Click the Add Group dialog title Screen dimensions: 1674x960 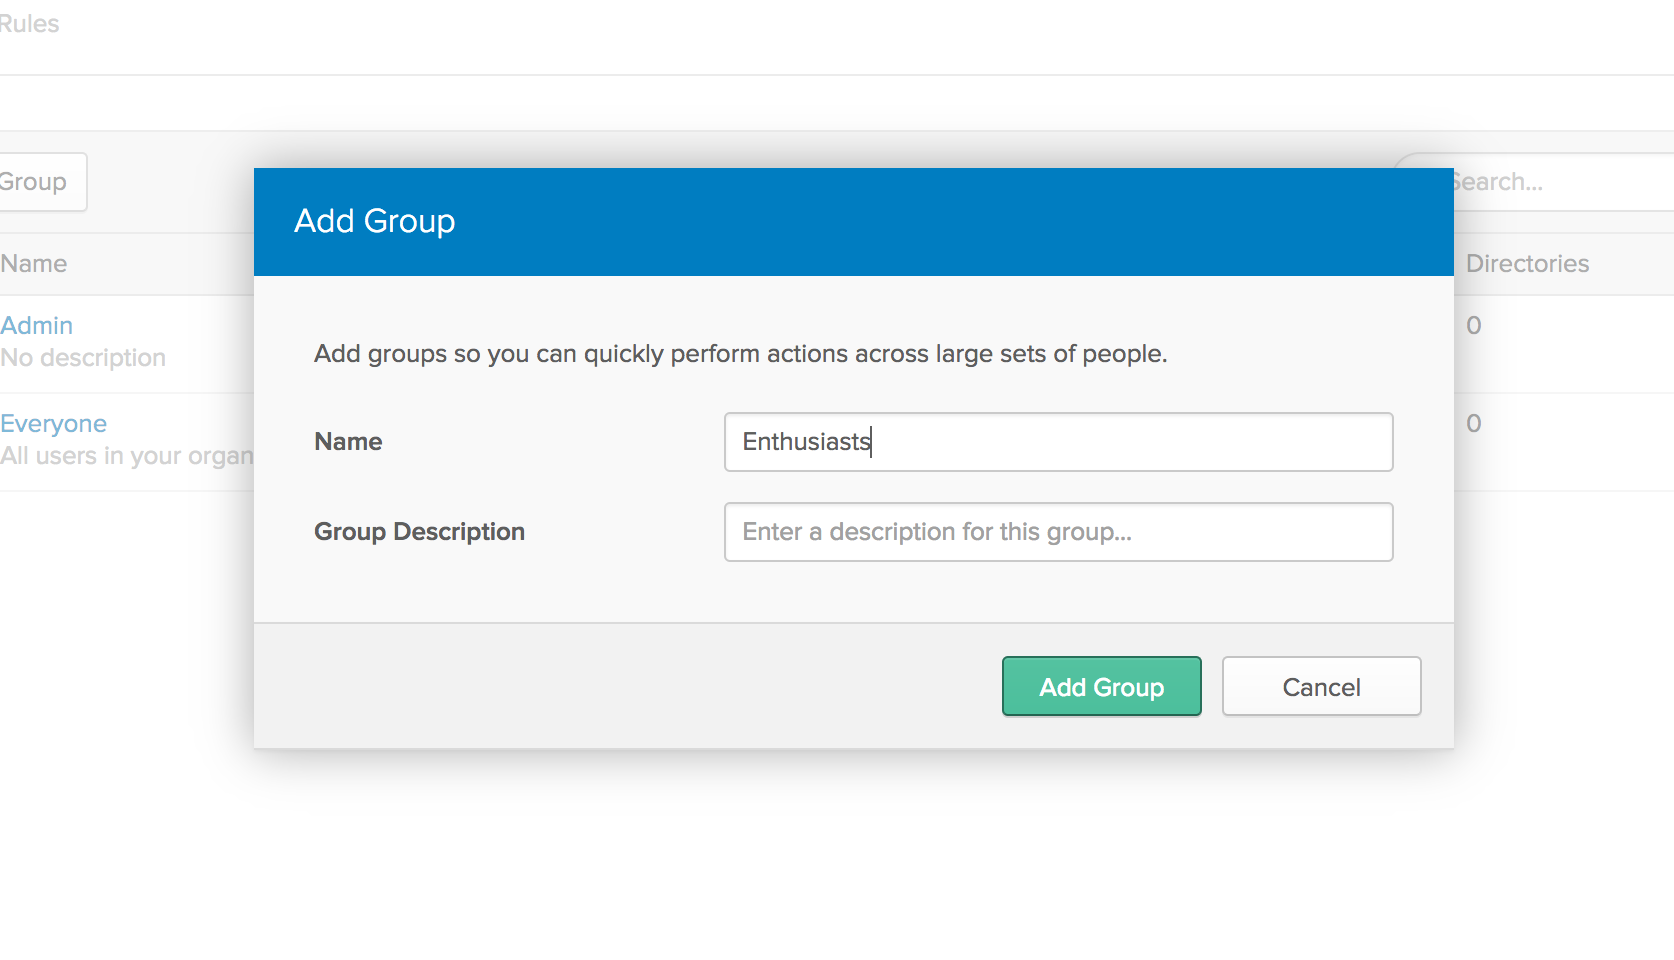pos(375,221)
